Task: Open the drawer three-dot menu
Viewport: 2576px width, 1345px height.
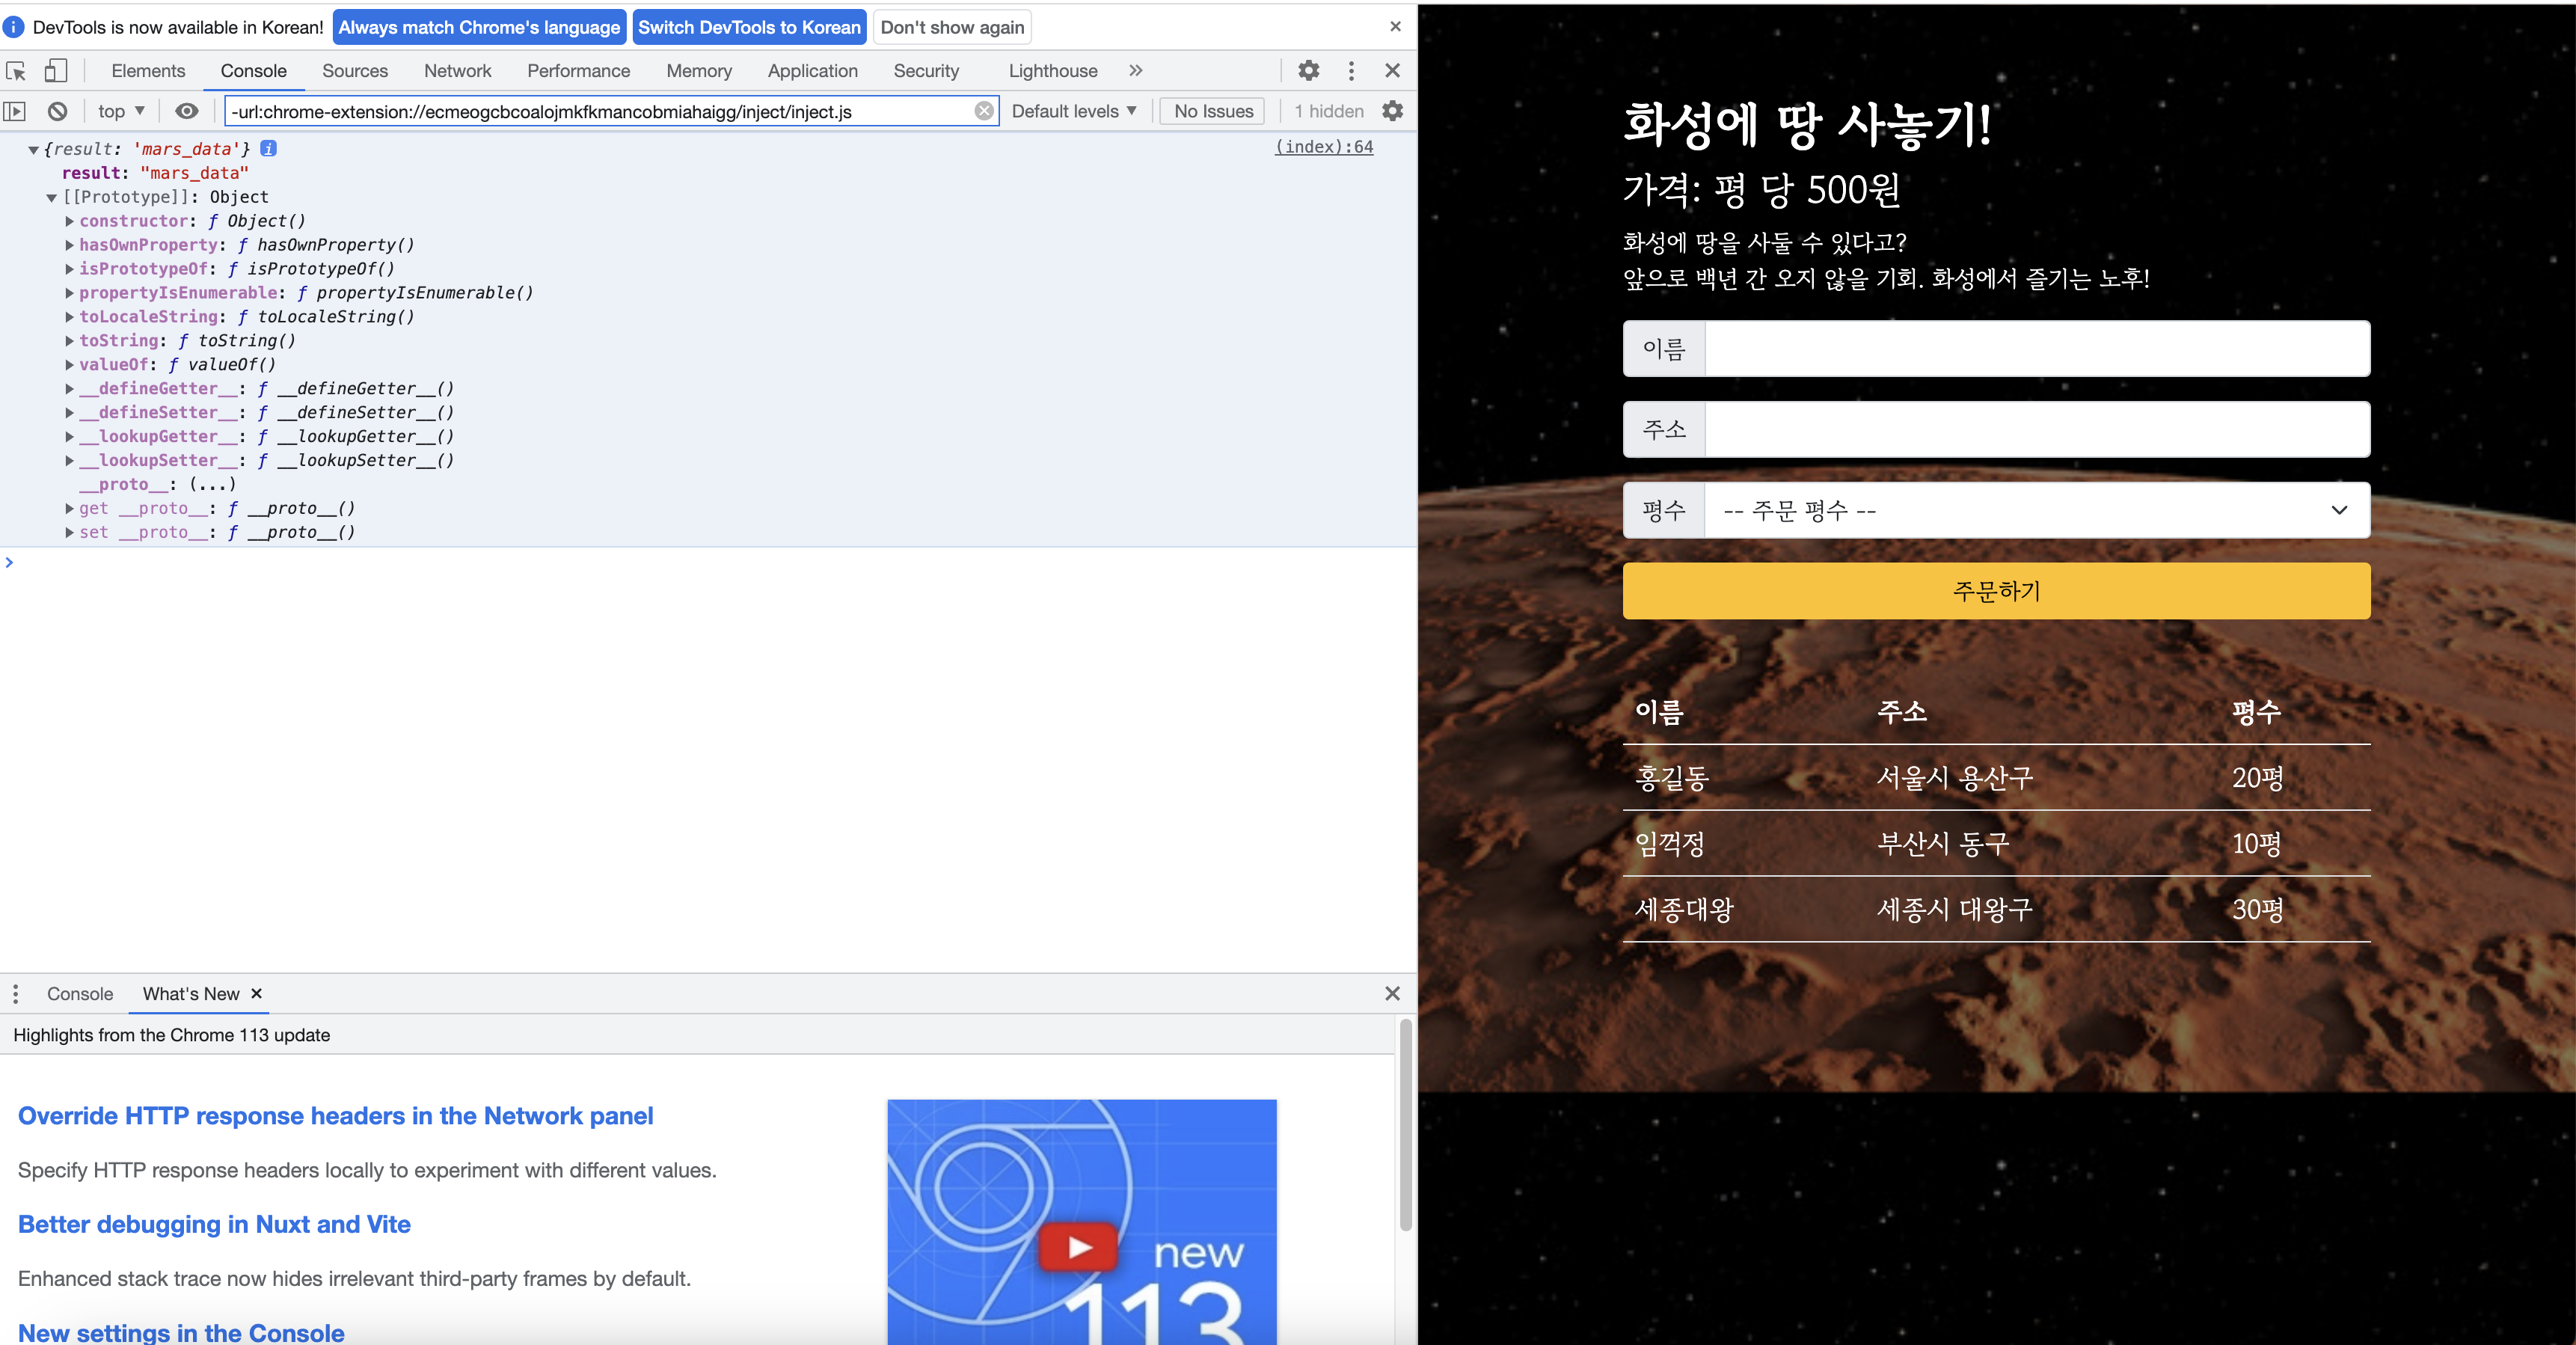Action: 15,994
